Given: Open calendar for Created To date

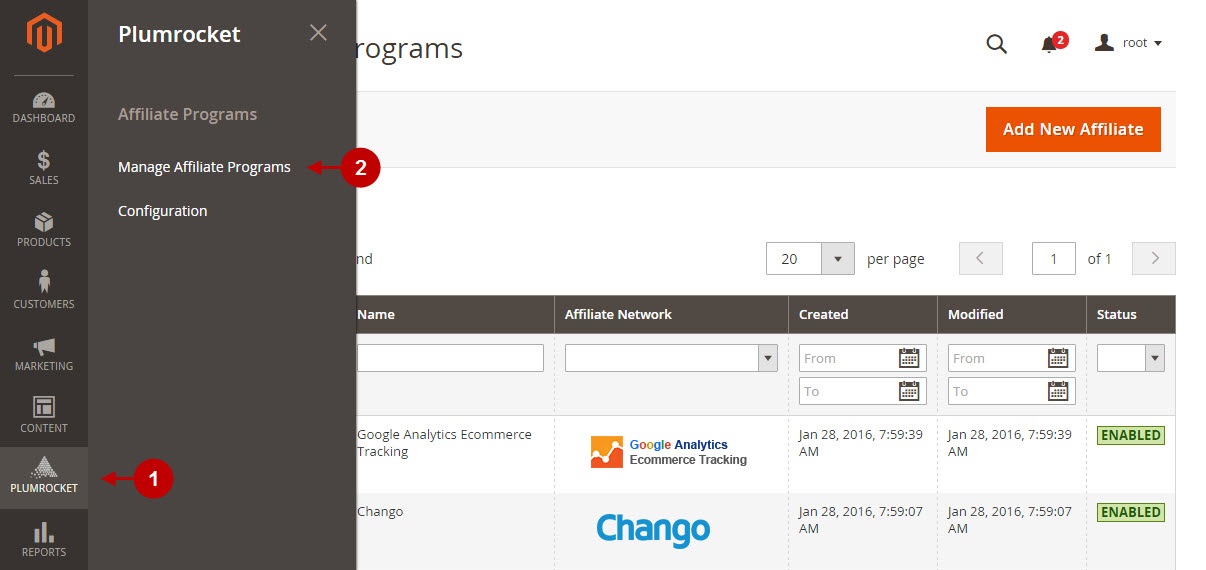Looking at the screenshot, I should (x=909, y=391).
